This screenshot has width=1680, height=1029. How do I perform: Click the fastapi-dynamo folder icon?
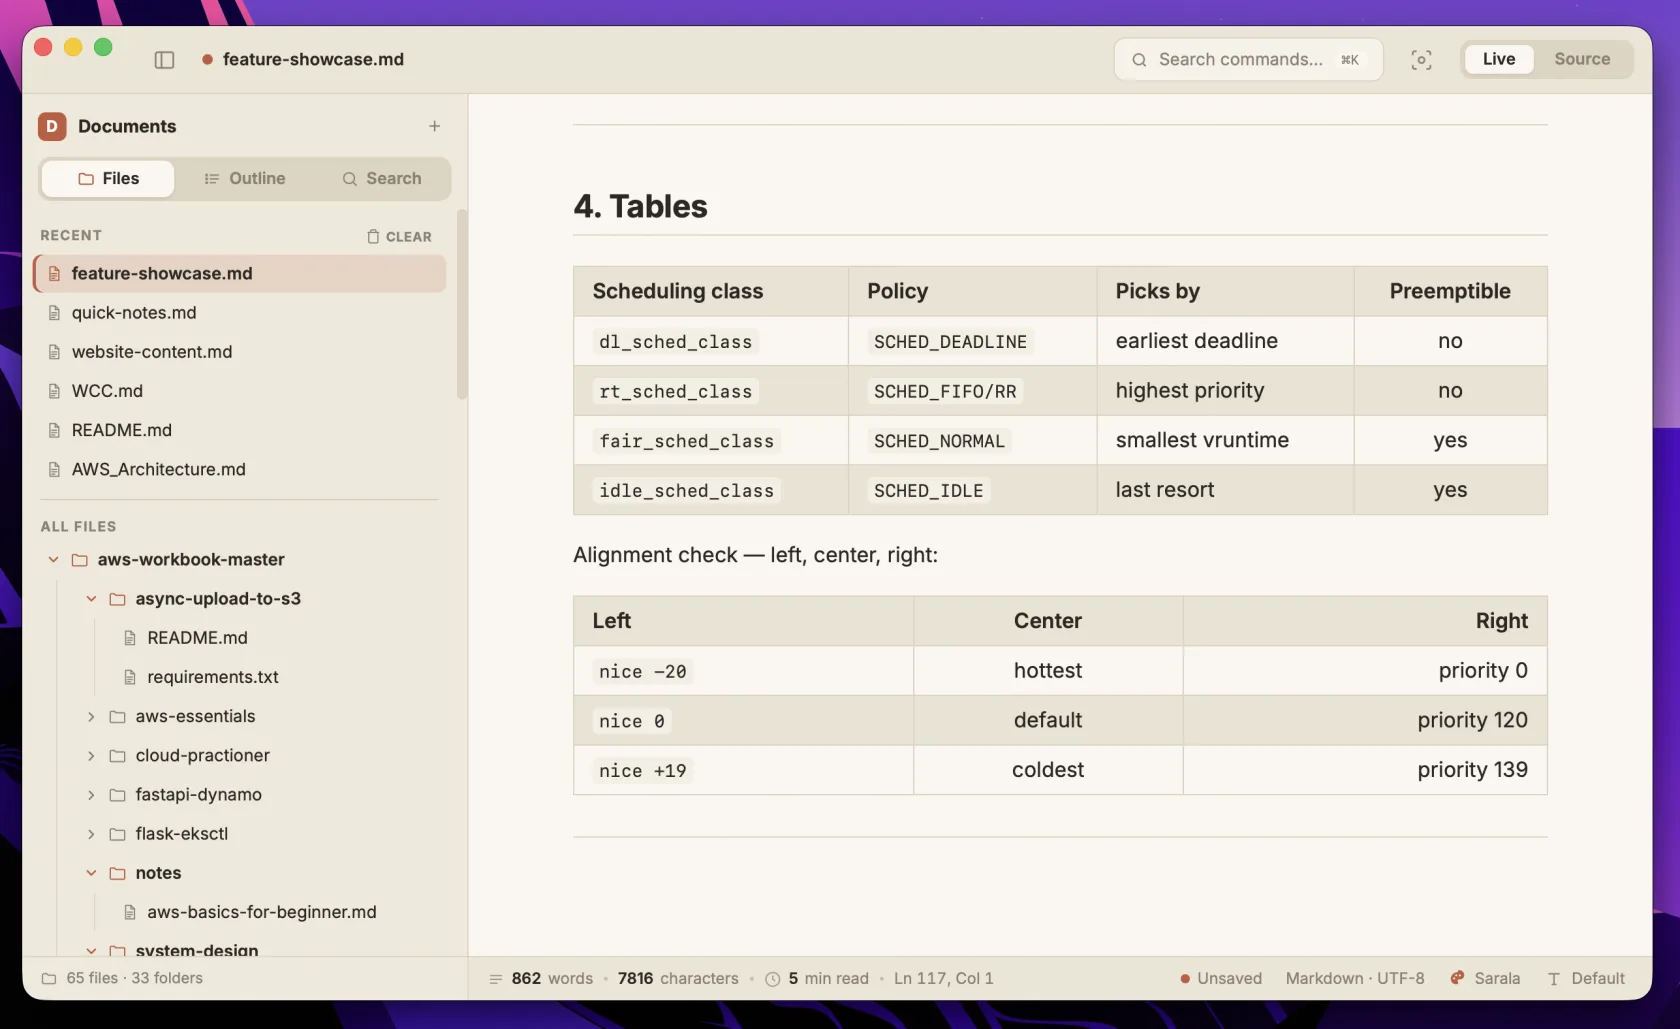(118, 795)
